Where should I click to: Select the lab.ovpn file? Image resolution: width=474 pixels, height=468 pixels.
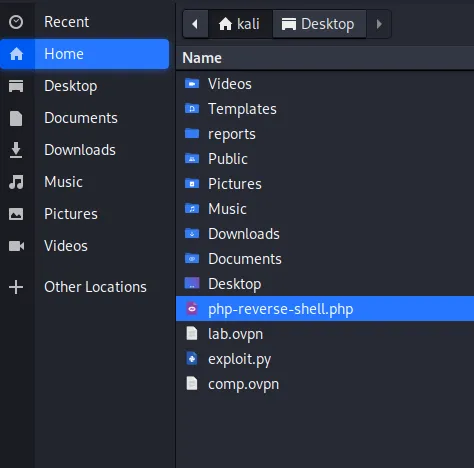tap(325, 334)
